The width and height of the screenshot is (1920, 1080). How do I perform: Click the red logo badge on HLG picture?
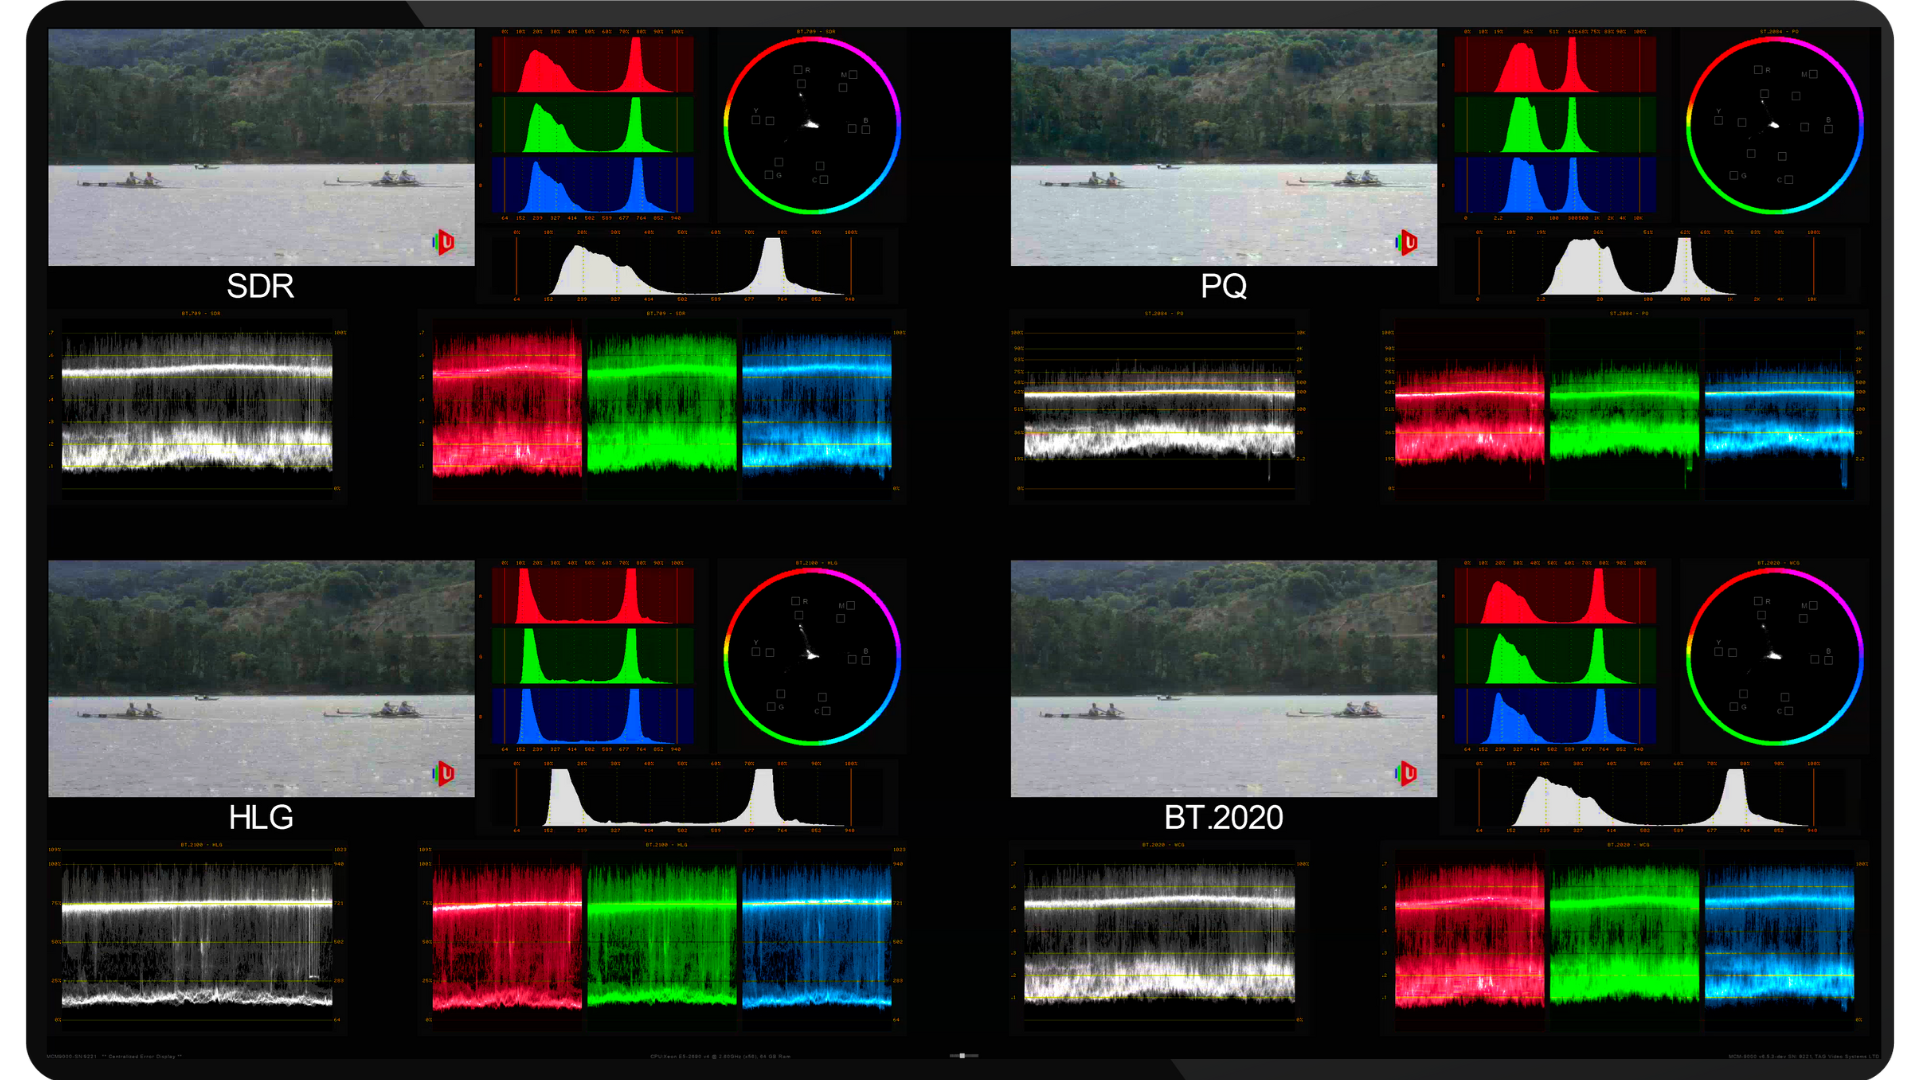coord(445,773)
